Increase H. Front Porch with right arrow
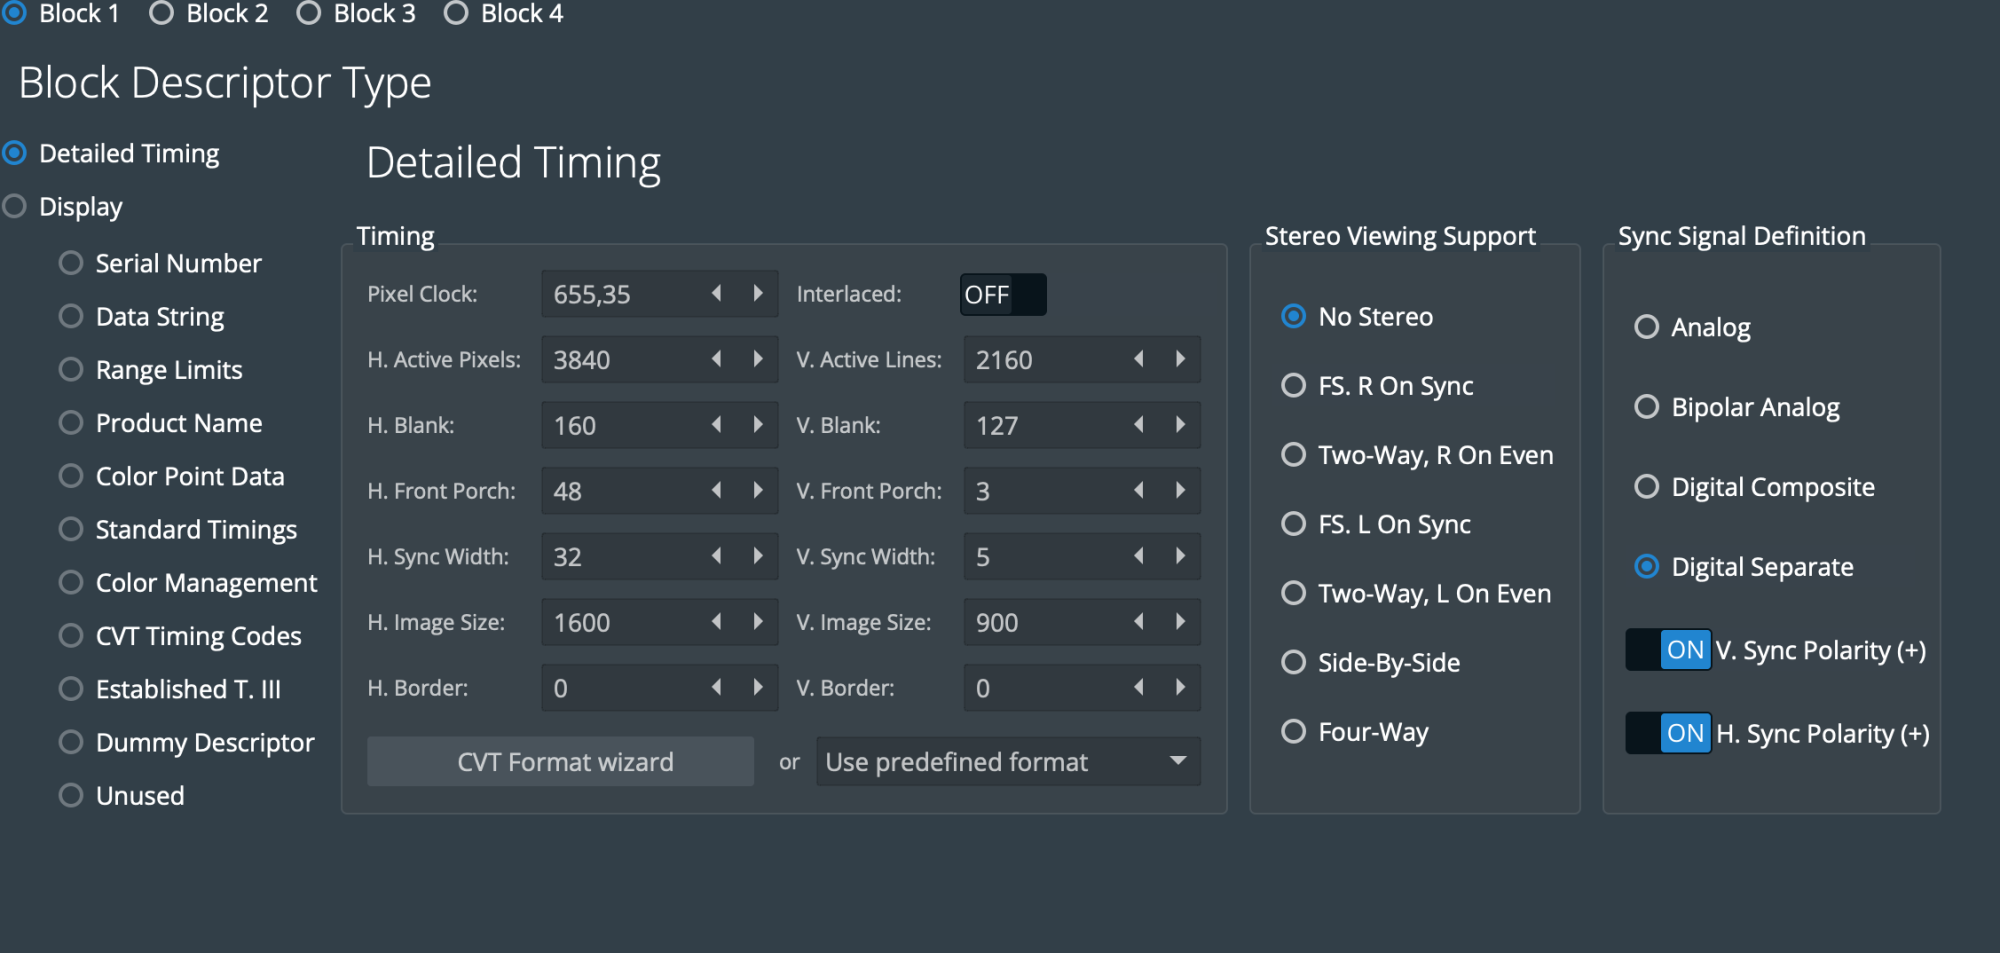 click(x=758, y=490)
